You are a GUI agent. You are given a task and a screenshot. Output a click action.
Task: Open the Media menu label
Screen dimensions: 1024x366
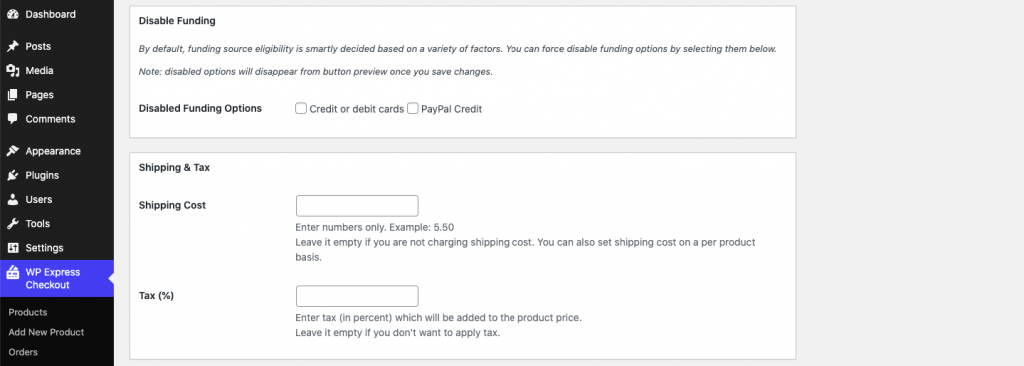(39, 71)
